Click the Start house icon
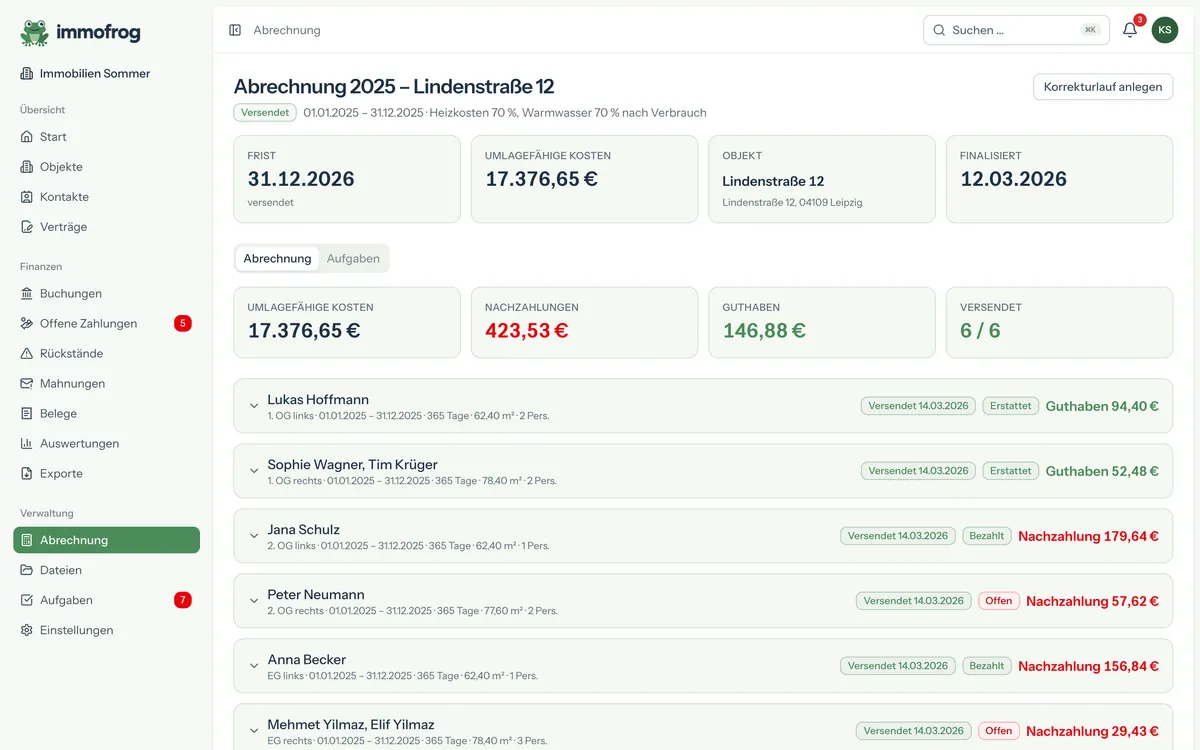 click(x=27, y=137)
